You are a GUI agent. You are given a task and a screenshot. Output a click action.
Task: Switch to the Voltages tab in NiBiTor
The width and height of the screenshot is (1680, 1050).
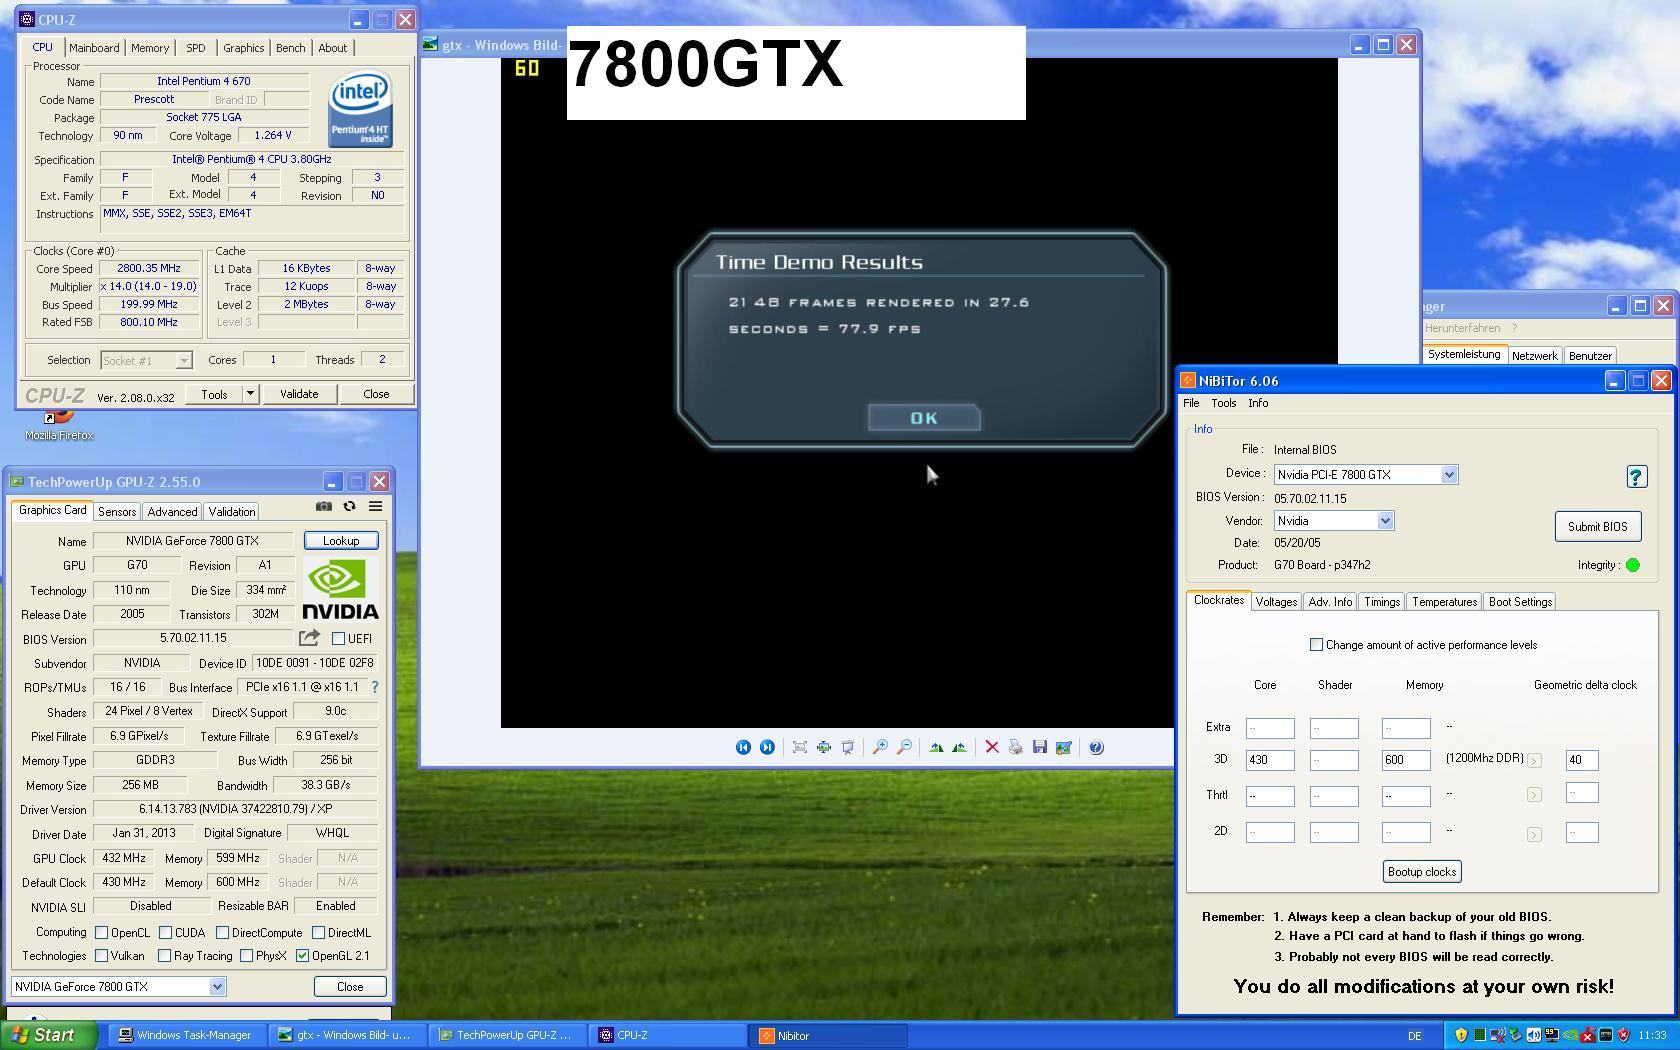[x=1276, y=602]
